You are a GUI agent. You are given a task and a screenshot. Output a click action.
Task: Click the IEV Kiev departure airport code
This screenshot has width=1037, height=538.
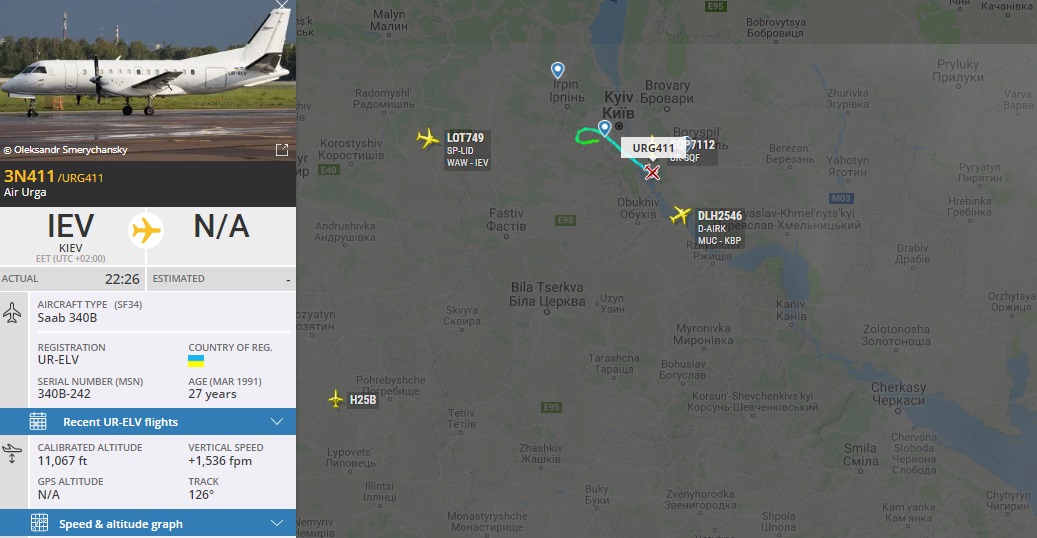(70, 226)
